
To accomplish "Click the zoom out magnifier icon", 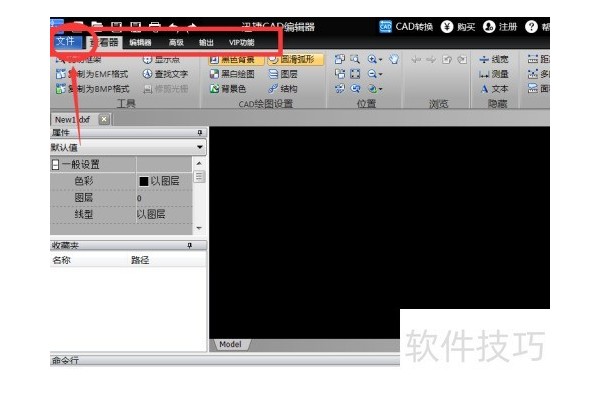I will pos(372,74).
